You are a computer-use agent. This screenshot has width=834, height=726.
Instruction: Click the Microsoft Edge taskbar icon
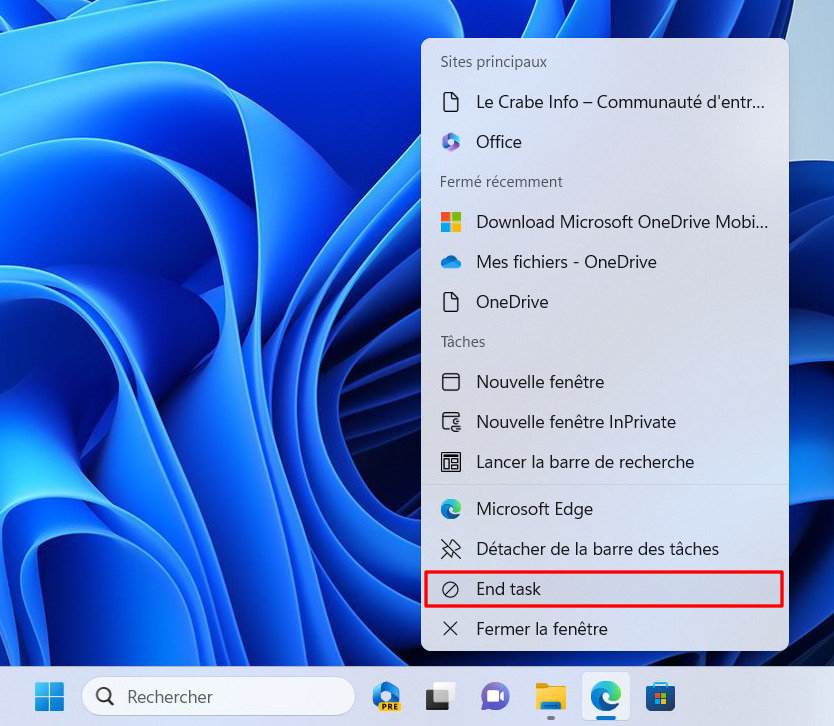pyautogui.click(x=606, y=696)
